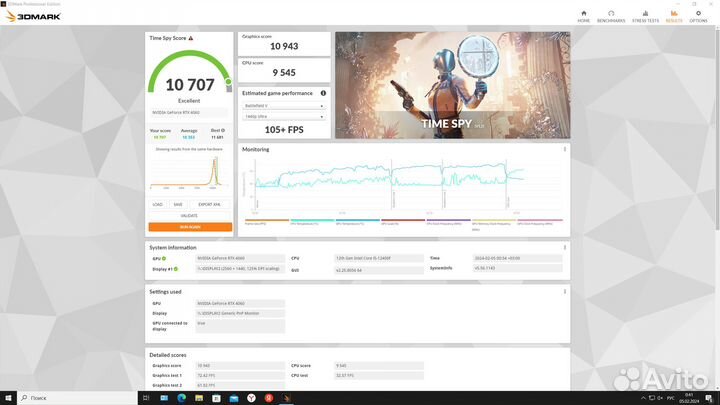720x405 pixels.
Task: Click the page vertical scrollbar
Action: click(x=717, y=129)
